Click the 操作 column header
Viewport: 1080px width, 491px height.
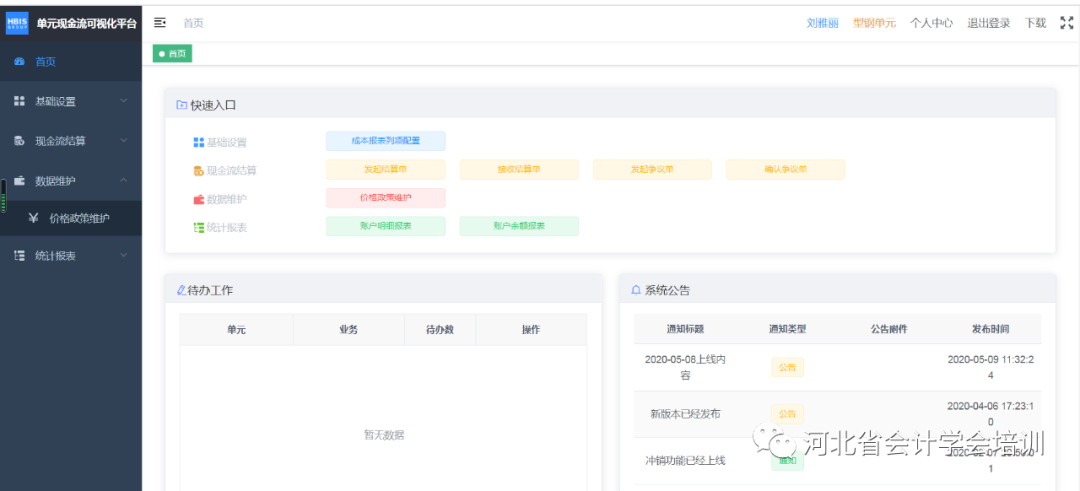[531, 330]
